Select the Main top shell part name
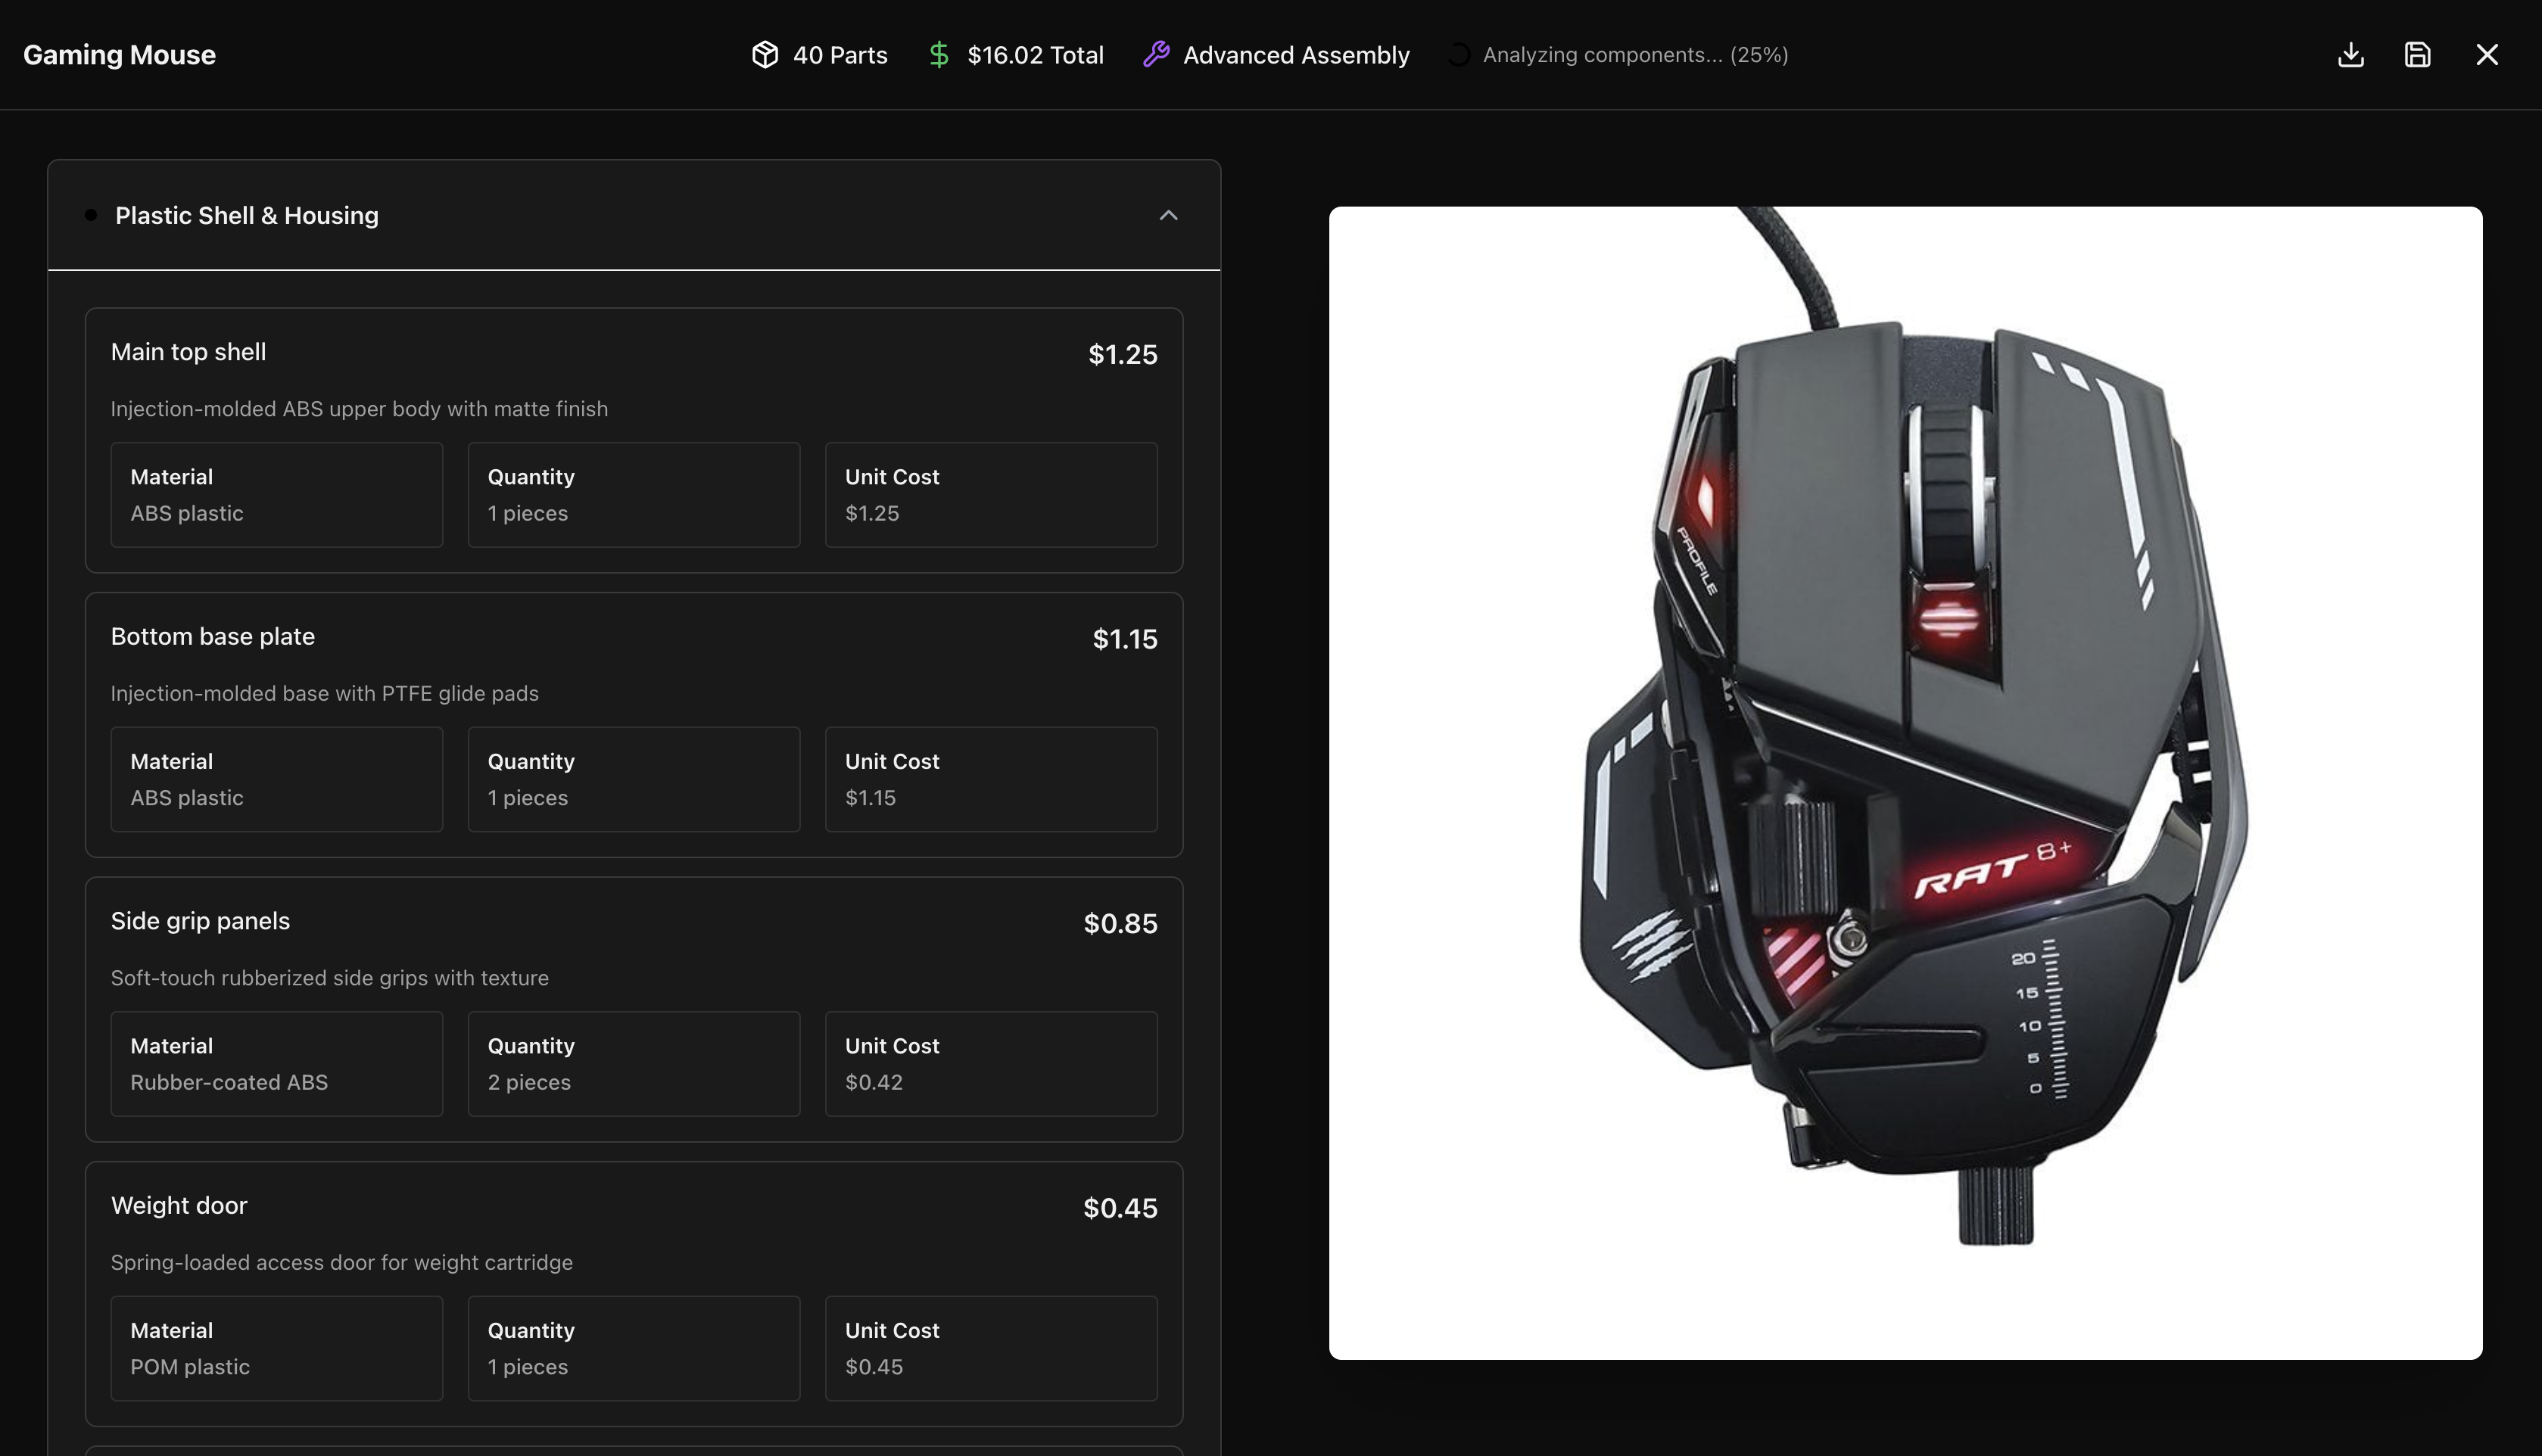Image resolution: width=2542 pixels, height=1456 pixels. 188,352
